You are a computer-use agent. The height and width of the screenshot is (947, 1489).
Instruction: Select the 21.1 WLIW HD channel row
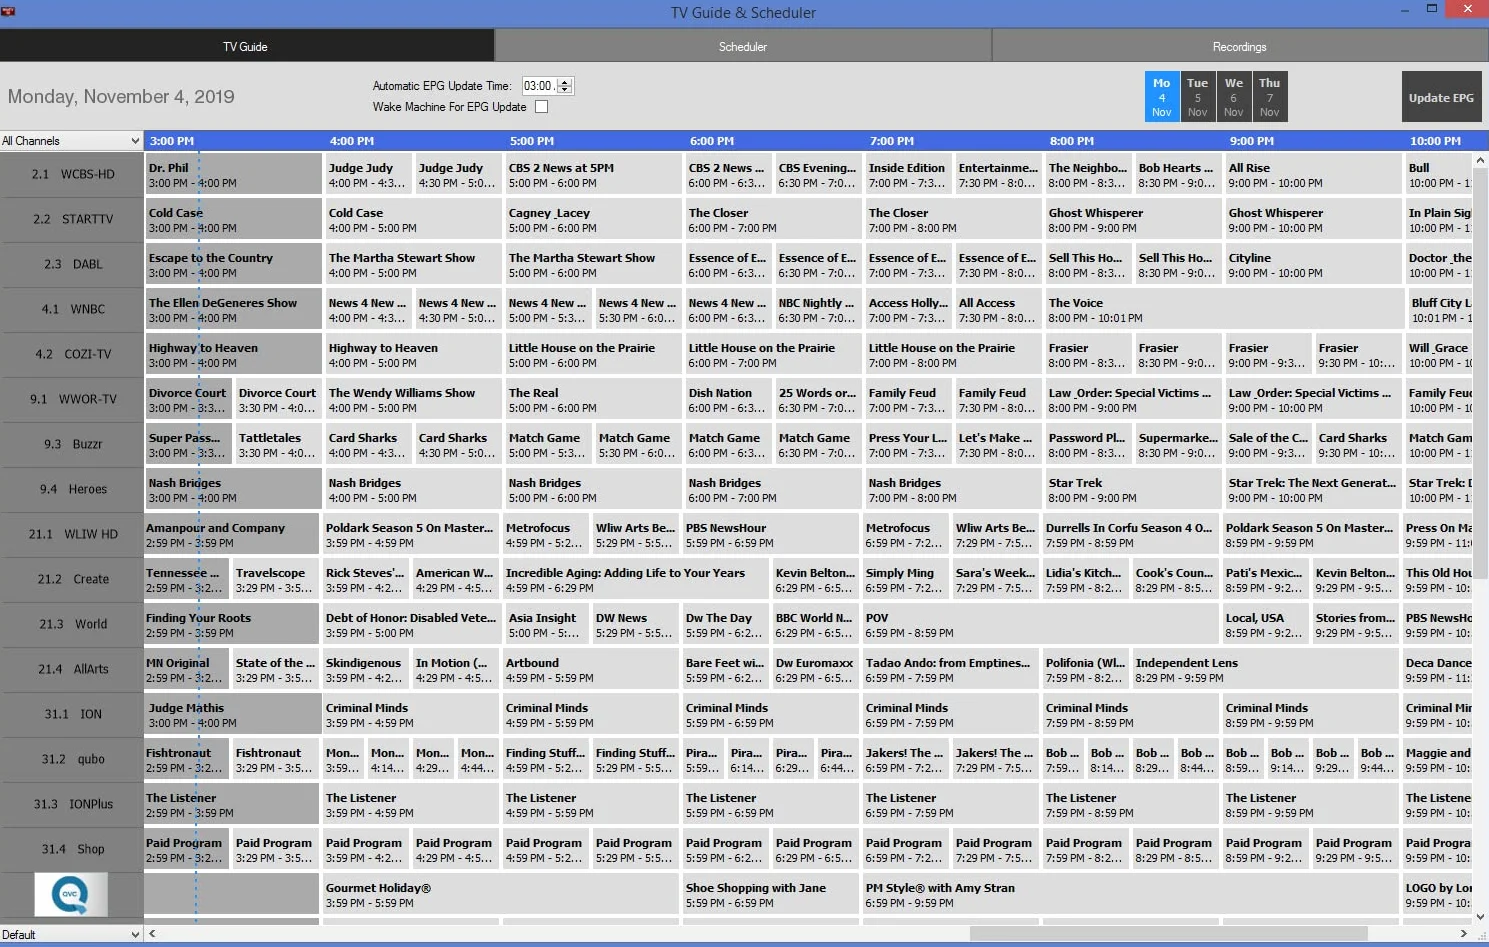(x=72, y=534)
